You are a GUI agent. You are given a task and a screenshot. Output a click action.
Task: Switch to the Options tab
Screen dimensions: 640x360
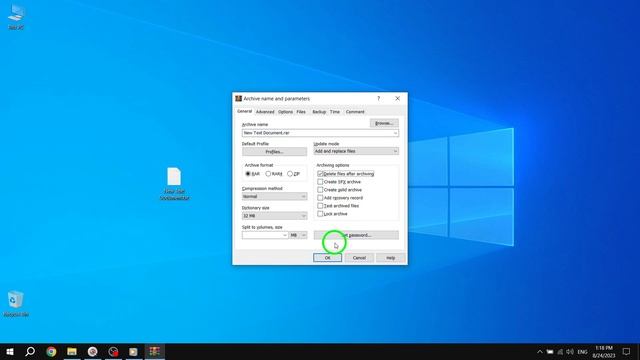pyautogui.click(x=285, y=112)
